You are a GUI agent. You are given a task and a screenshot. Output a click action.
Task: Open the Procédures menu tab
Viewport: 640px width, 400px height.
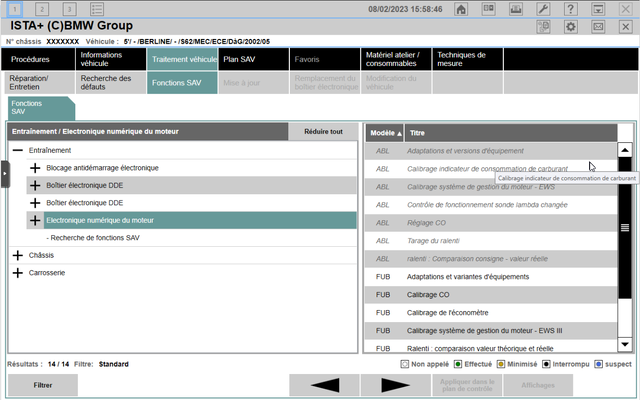[38, 59]
